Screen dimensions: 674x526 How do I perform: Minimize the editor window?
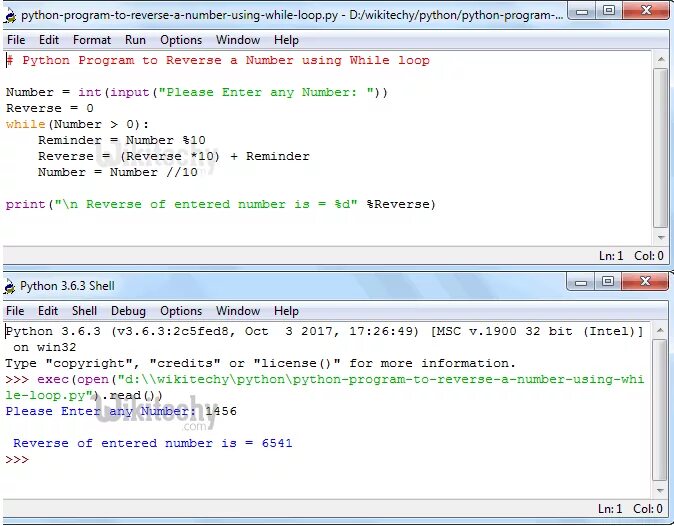point(582,11)
